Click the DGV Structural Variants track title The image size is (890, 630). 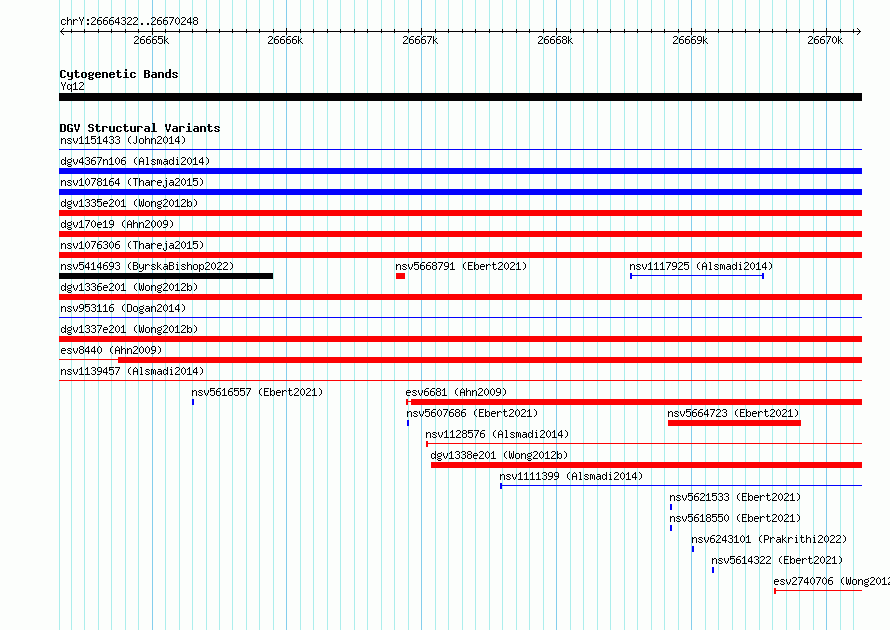coord(140,128)
